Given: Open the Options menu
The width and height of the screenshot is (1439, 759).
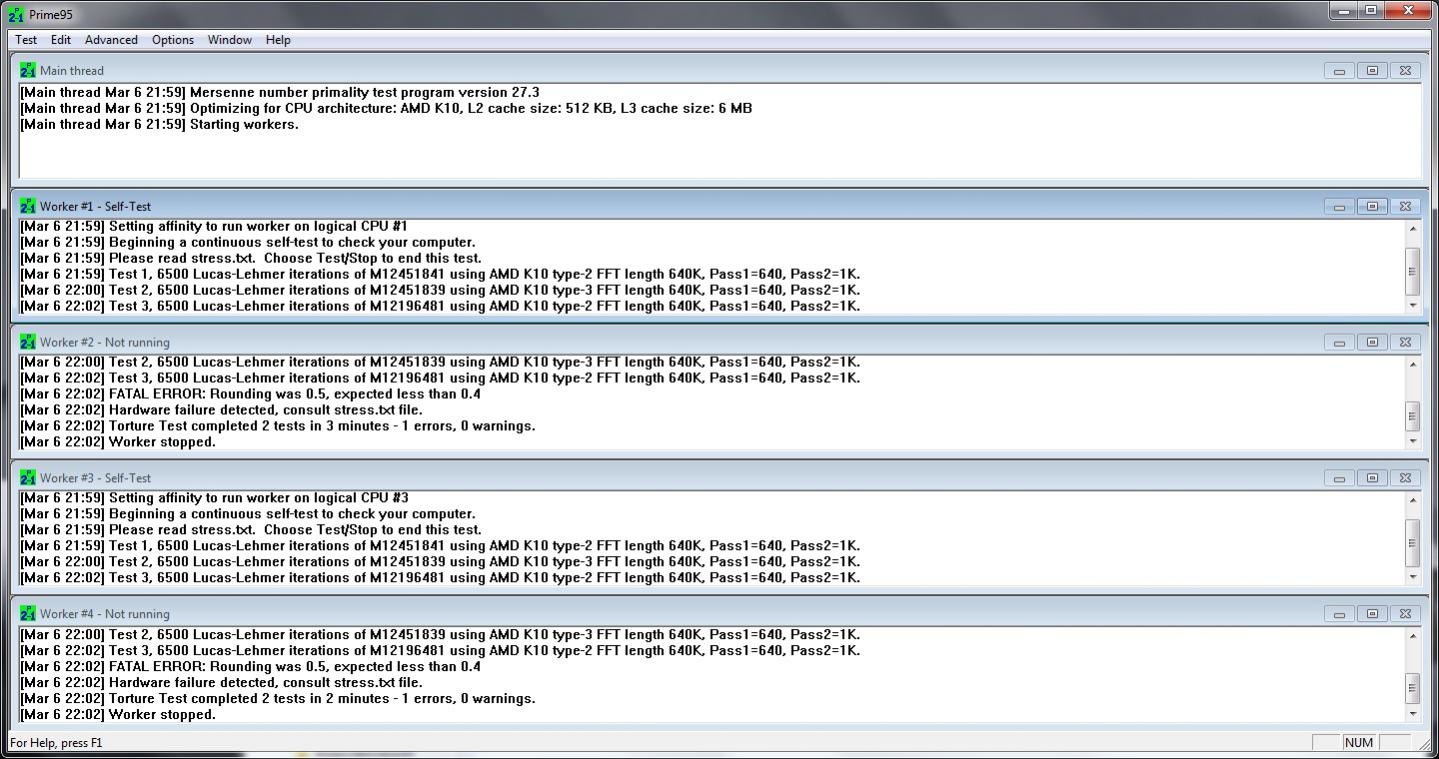Looking at the screenshot, I should pyautogui.click(x=173, y=40).
